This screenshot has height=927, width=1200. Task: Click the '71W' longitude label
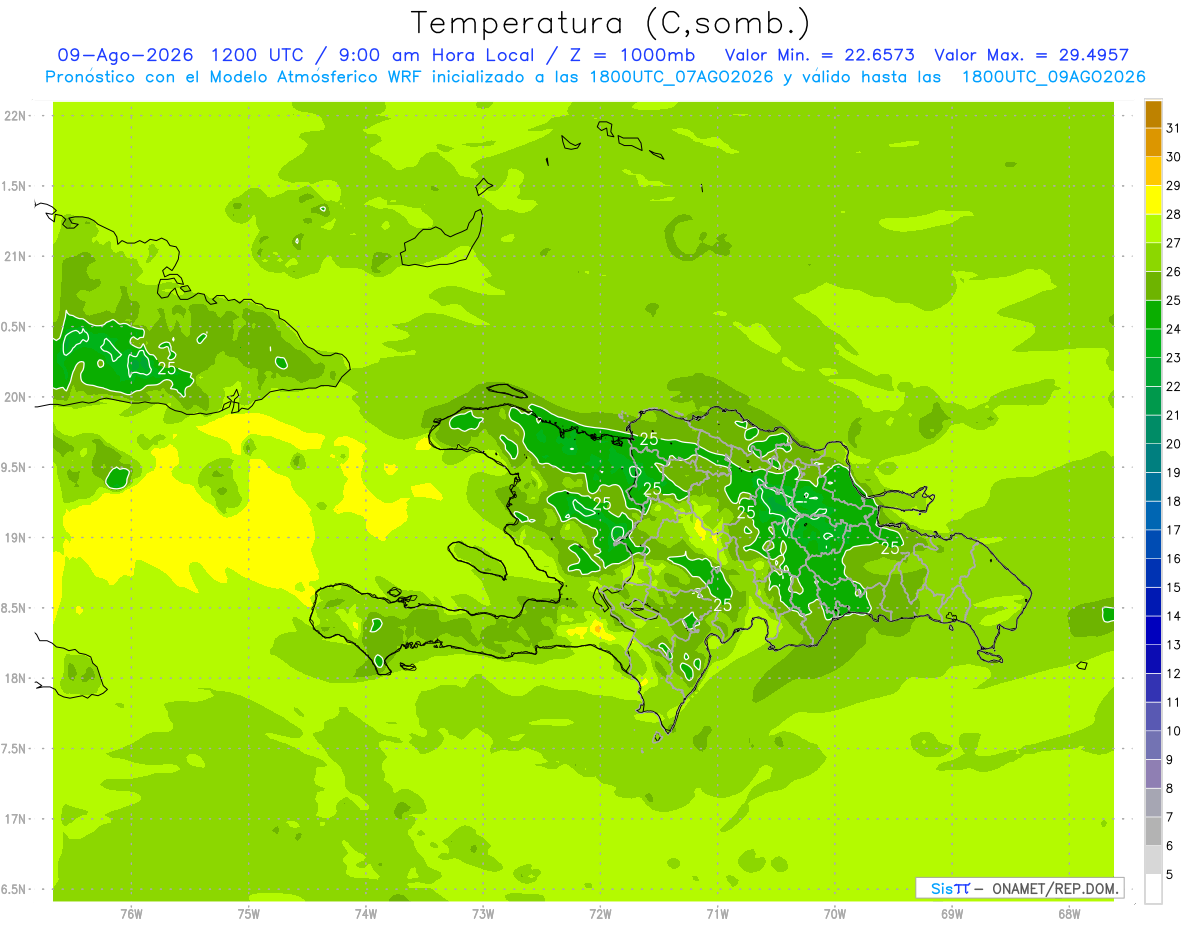[717, 913]
